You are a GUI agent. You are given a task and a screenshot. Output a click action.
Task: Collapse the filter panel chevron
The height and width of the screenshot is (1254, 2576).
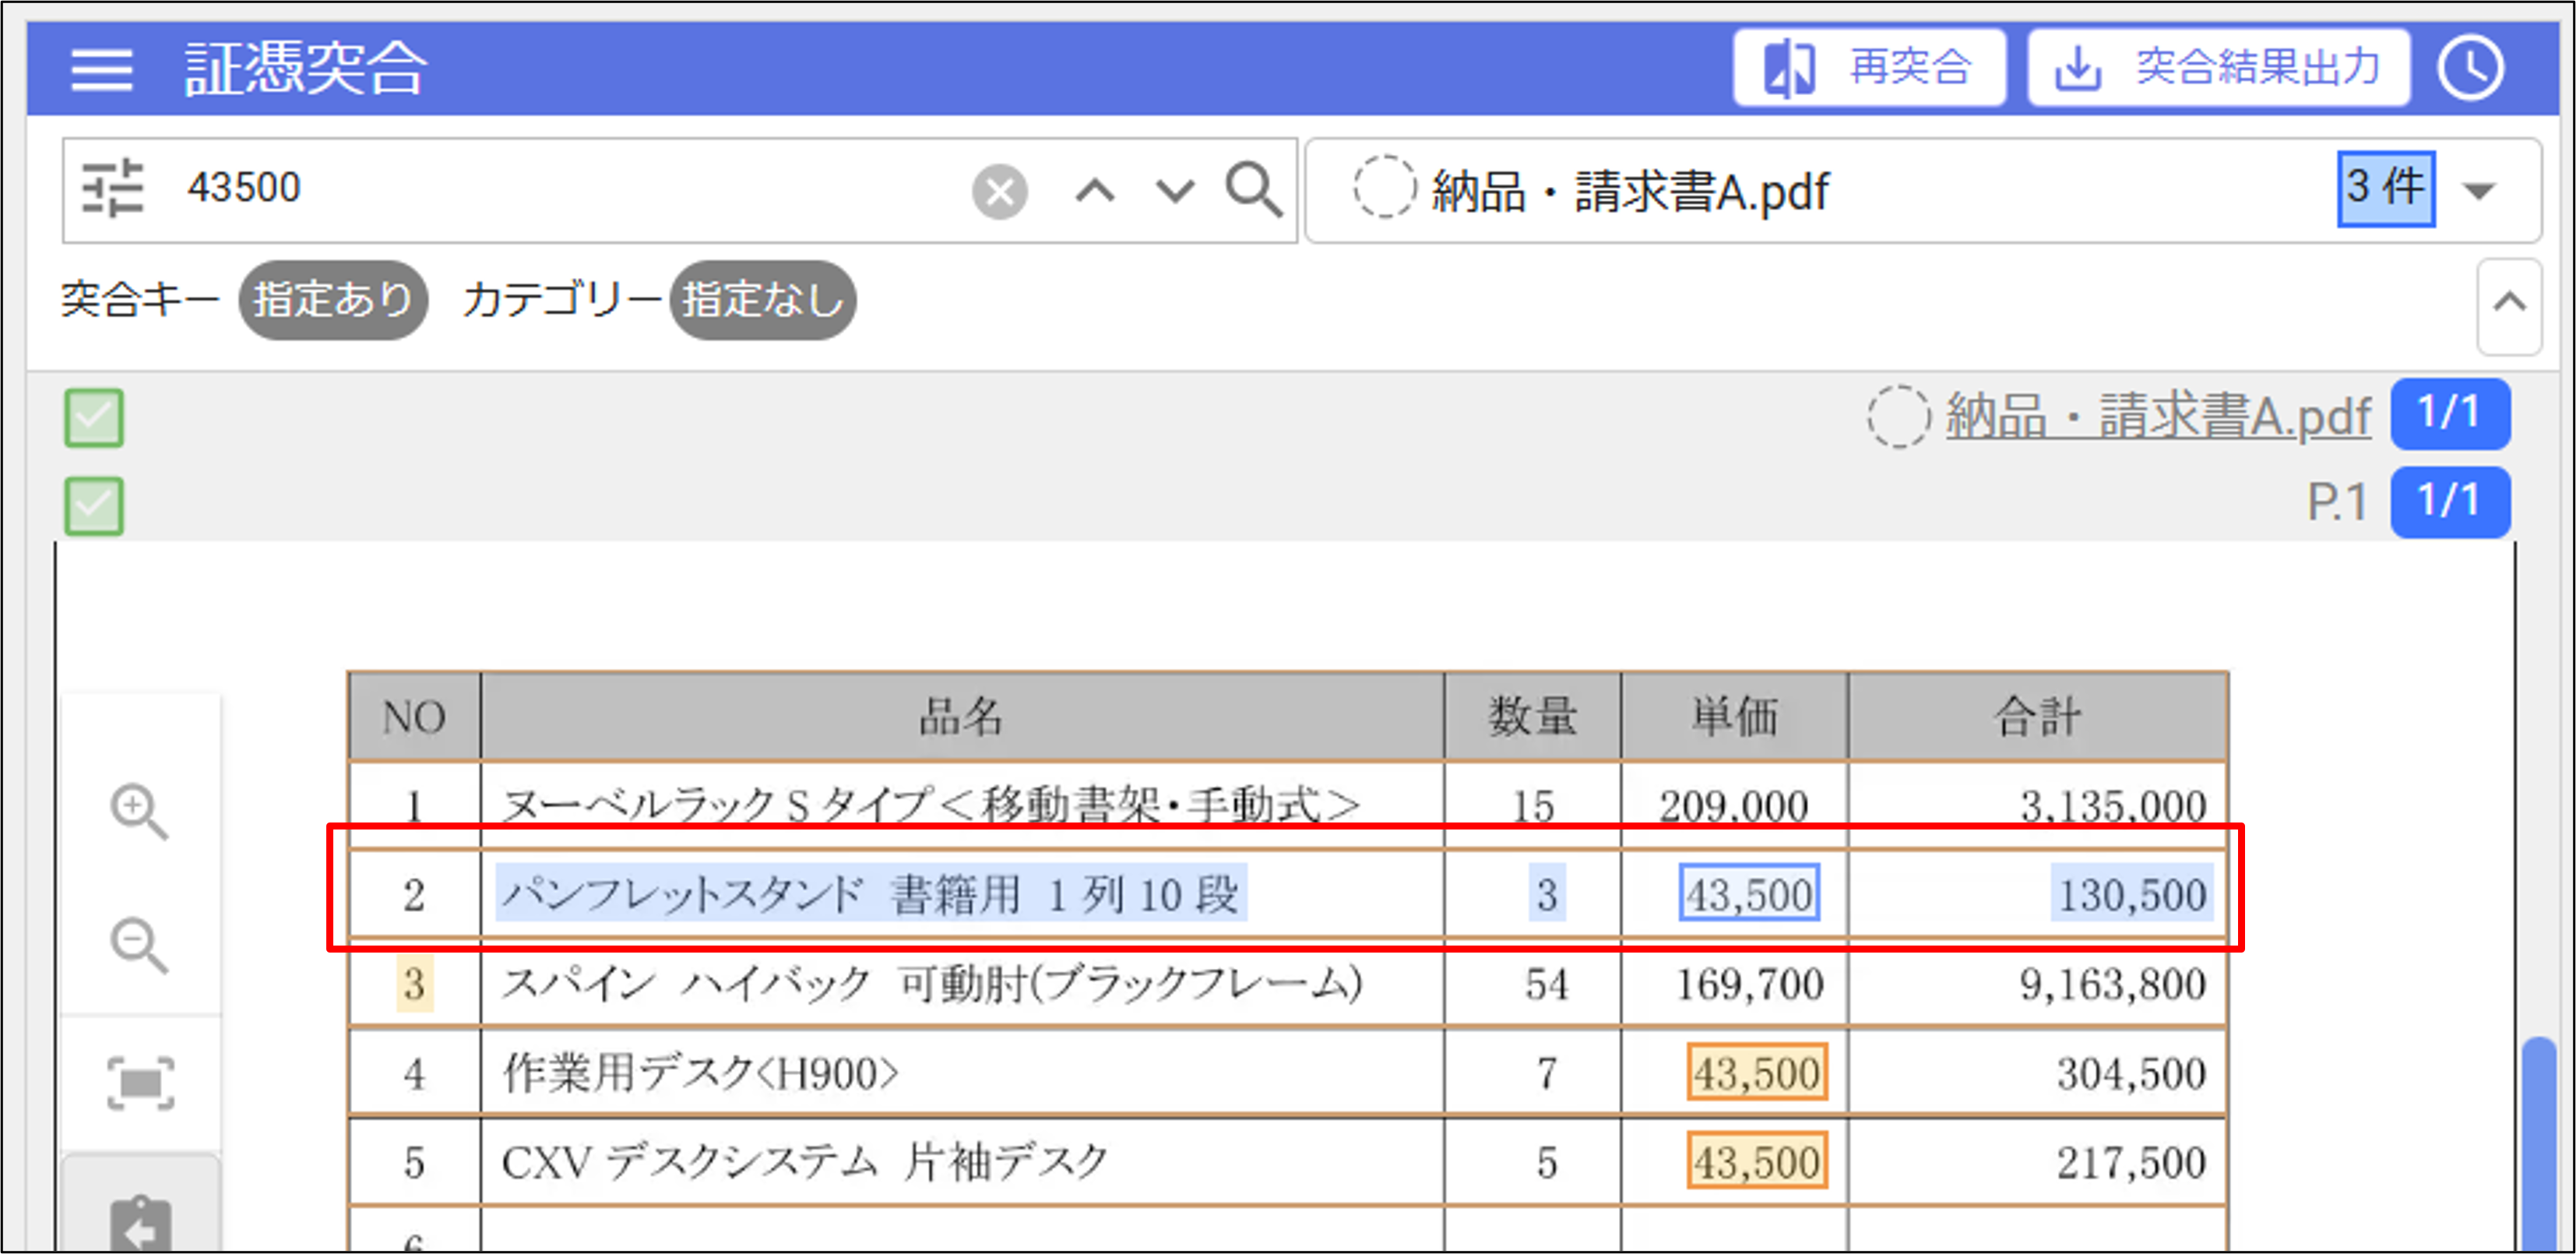click(2509, 304)
